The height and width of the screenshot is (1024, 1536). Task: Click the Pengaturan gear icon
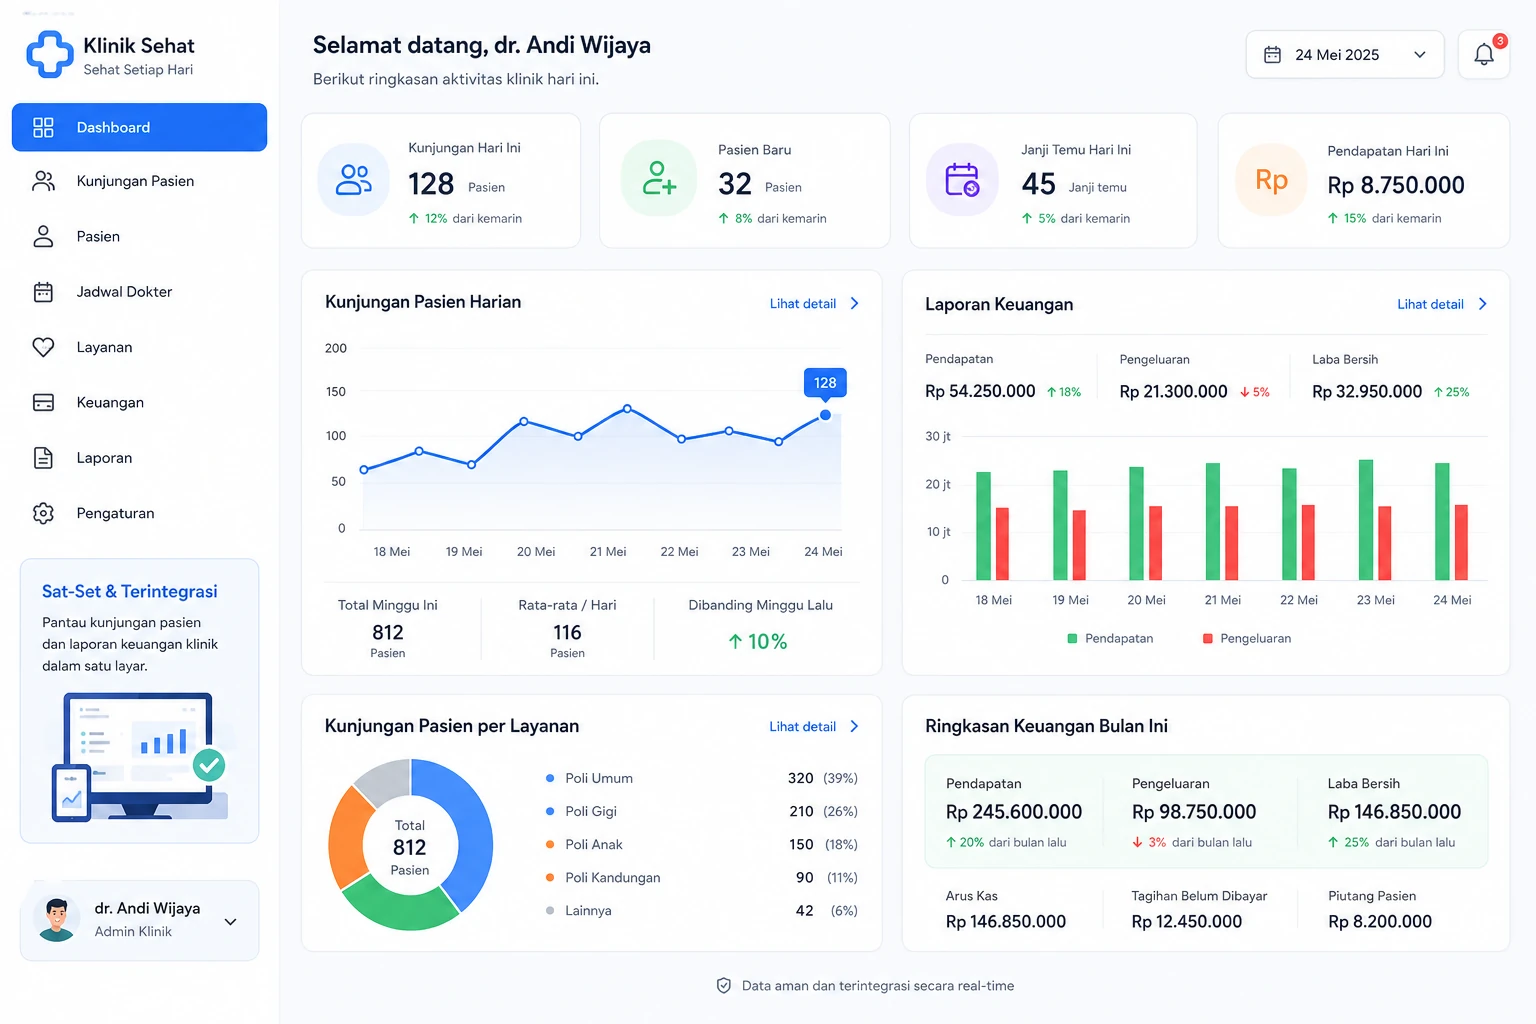click(43, 513)
